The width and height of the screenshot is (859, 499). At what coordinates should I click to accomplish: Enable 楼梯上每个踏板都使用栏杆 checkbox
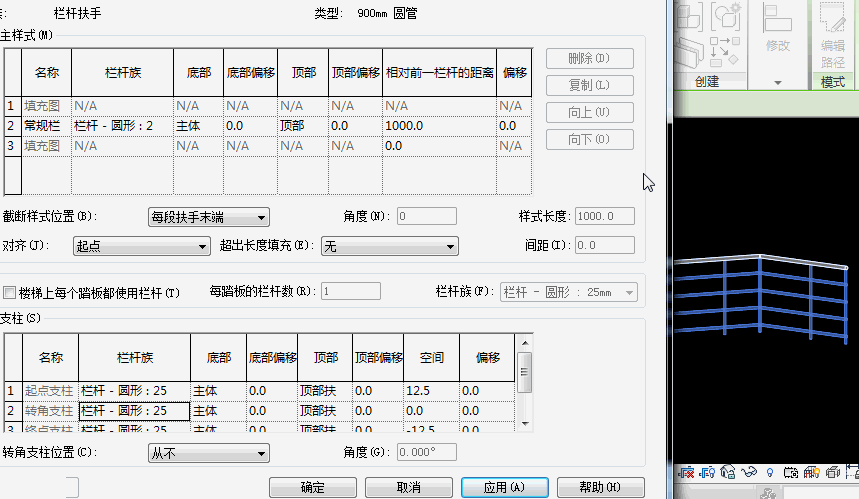[10, 293]
